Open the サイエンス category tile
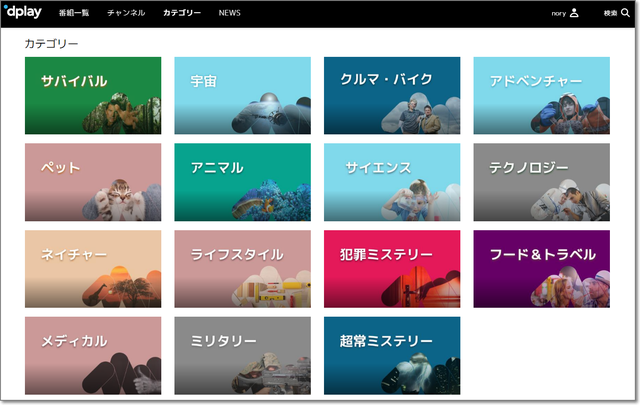Screen dimensions: 640x405 (x=391, y=182)
